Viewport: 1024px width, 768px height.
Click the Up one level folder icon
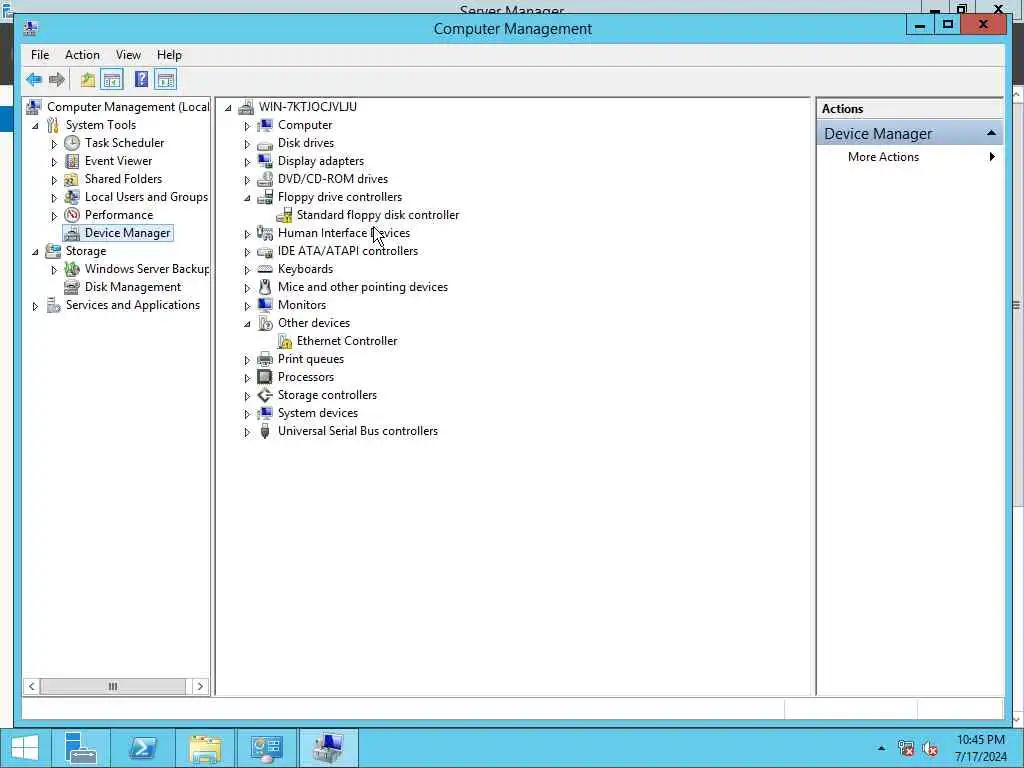88,80
